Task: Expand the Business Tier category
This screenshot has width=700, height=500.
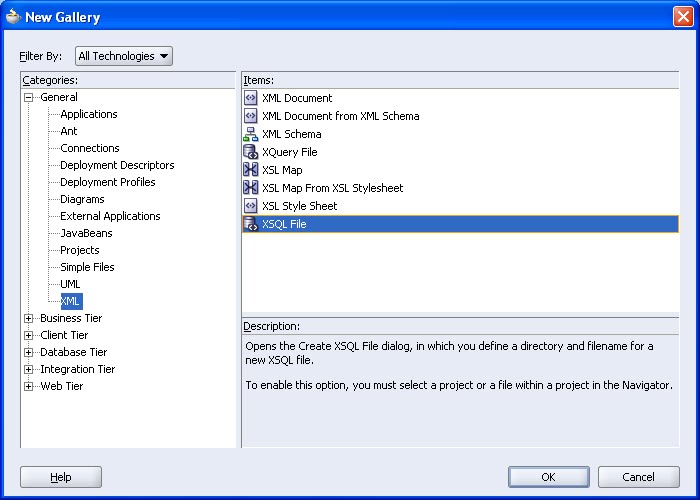Action: 29,318
